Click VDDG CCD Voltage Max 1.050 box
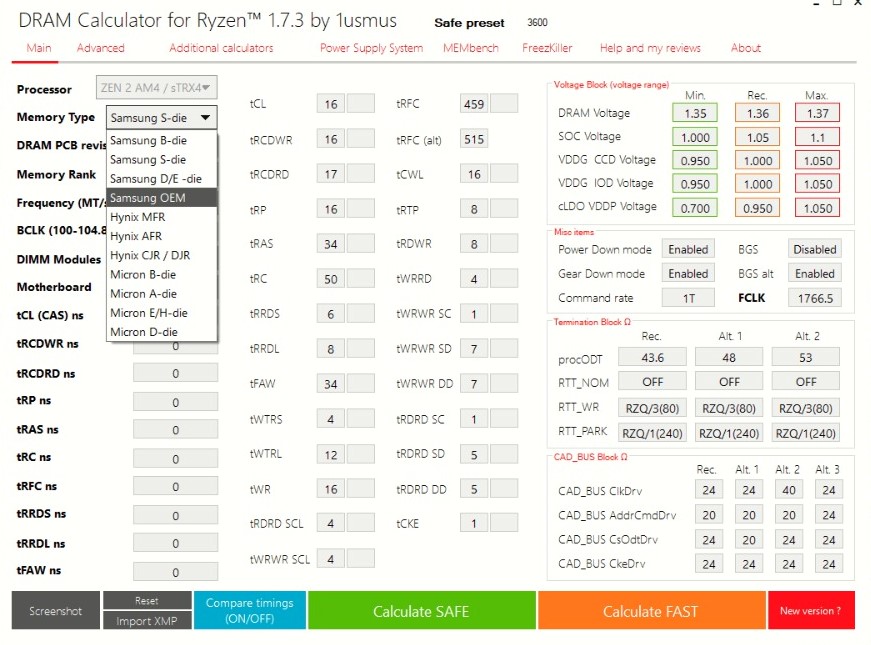This screenshot has width=871, height=645. coord(818,161)
